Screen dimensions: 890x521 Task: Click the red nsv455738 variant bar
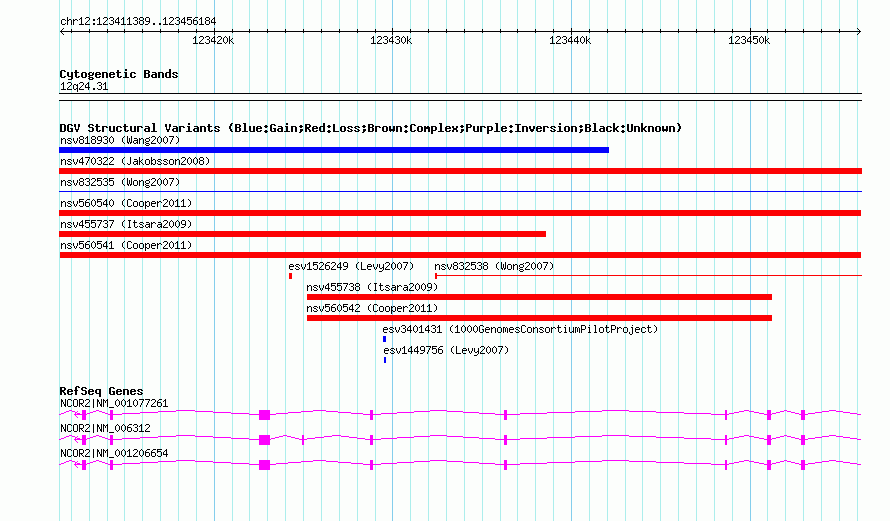pyautogui.click(x=539, y=297)
